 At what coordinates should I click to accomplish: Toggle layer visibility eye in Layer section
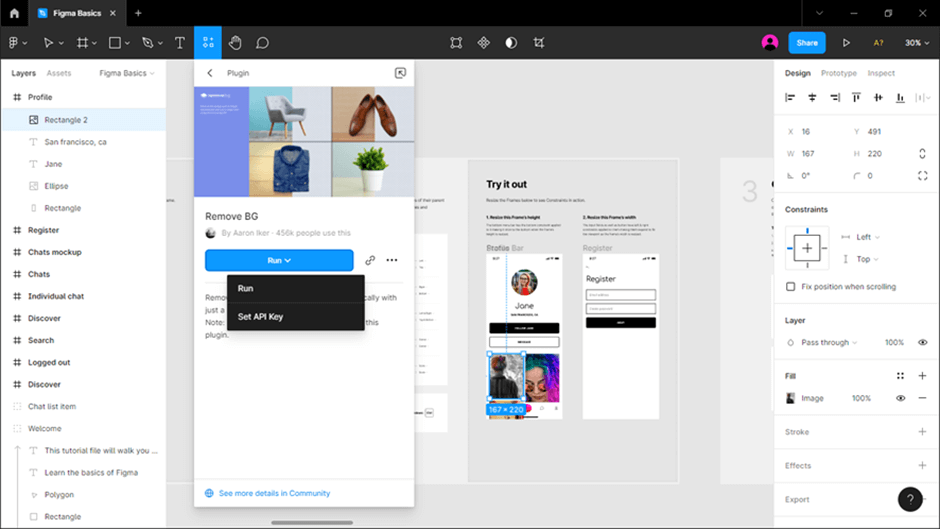tap(922, 342)
